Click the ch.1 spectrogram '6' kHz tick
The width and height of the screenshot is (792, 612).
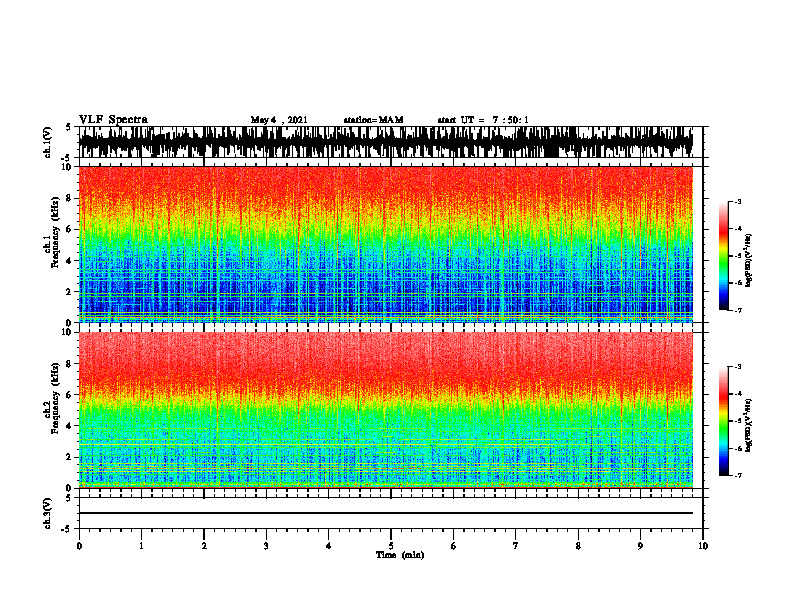[x=69, y=229]
